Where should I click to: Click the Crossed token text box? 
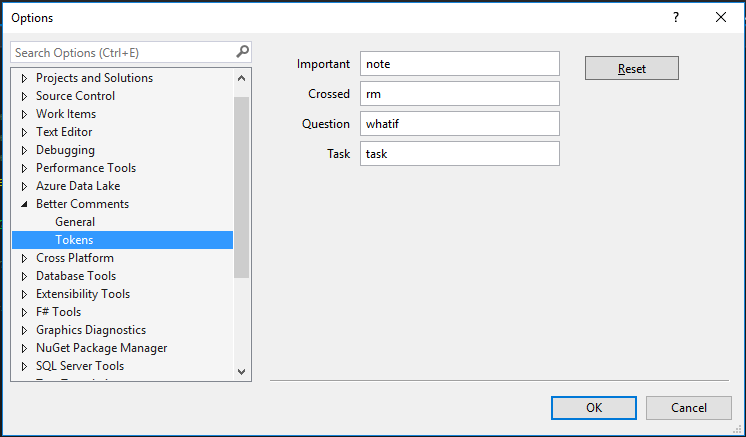coord(459,94)
